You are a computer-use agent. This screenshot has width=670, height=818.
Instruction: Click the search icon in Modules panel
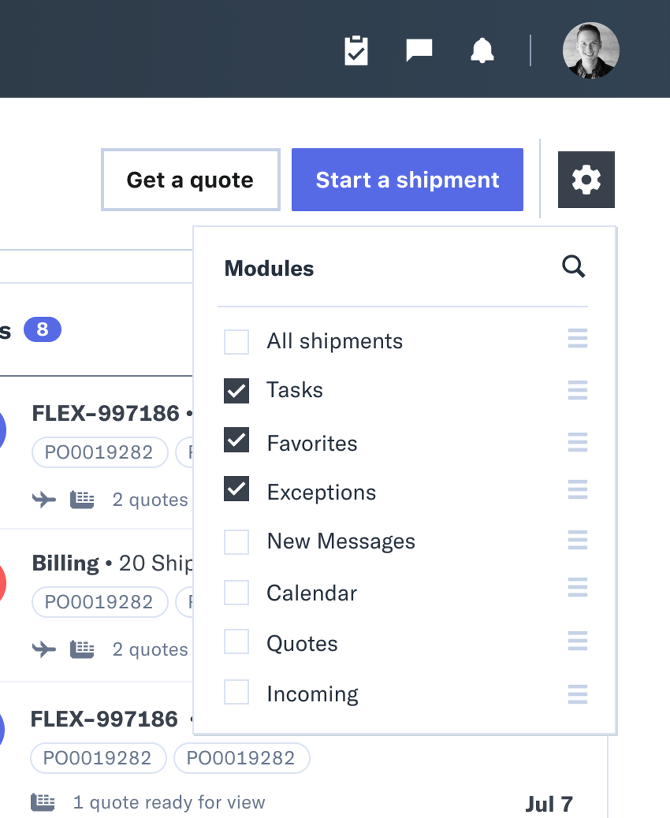573,267
